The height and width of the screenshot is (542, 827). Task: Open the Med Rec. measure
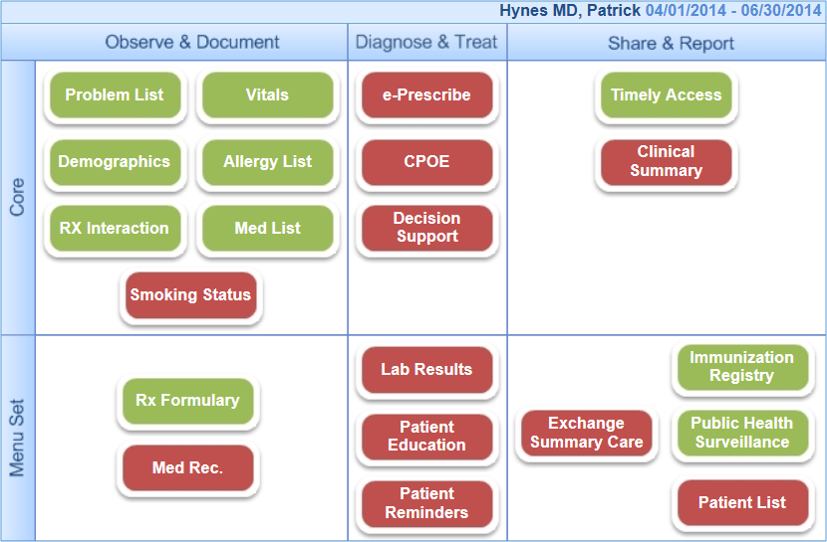click(x=188, y=468)
